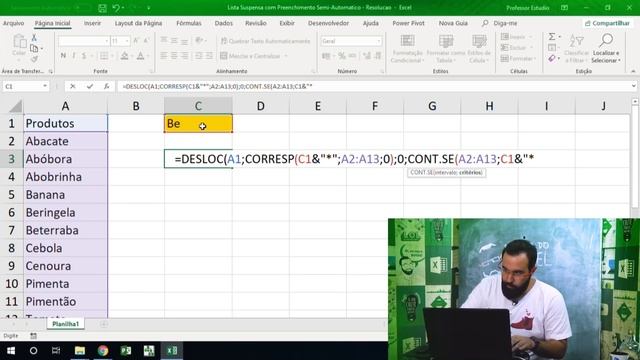Collapse the ribbon with the caret
The image size is (640, 360).
pos(633,71)
